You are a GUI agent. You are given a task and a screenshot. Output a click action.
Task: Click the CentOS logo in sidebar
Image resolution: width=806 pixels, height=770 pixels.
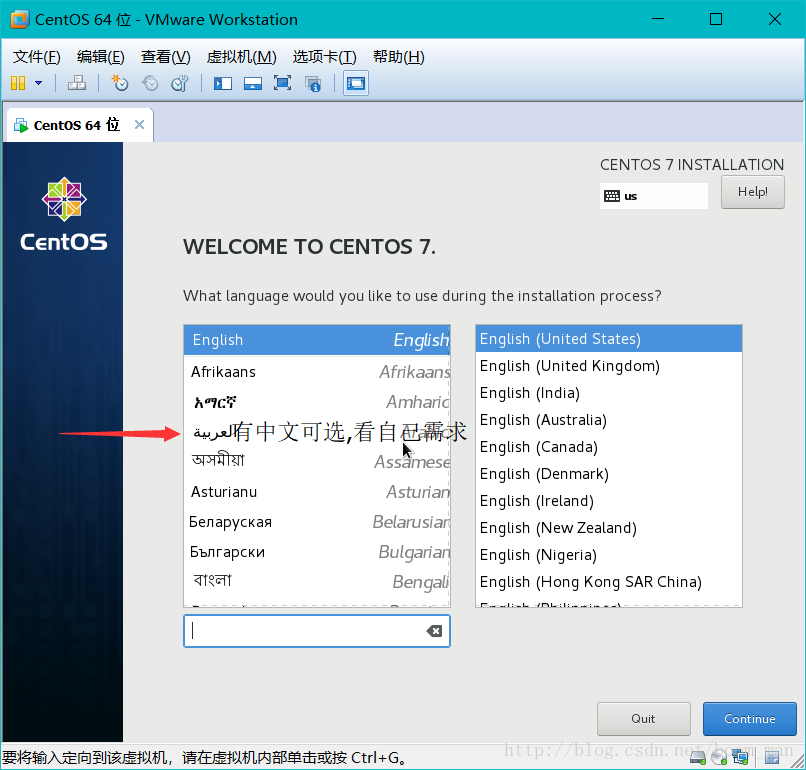(x=64, y=214)
